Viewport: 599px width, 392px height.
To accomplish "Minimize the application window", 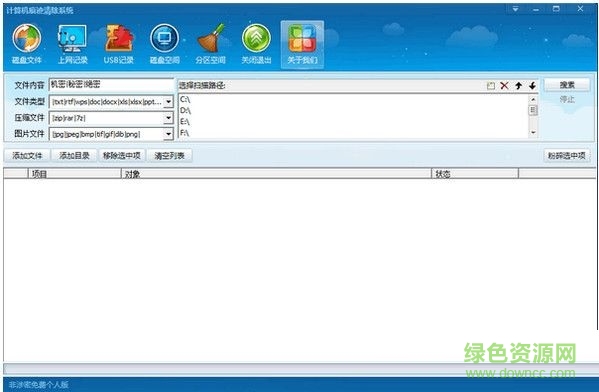I will click(x=536, y=9).
